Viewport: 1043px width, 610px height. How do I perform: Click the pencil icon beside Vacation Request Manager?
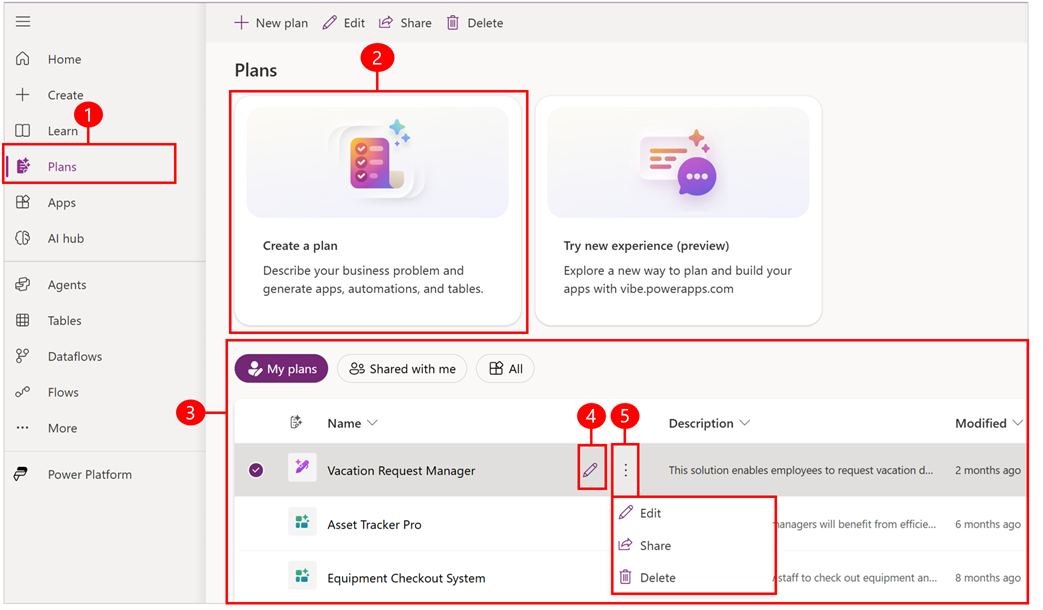[x=590, y=469]
